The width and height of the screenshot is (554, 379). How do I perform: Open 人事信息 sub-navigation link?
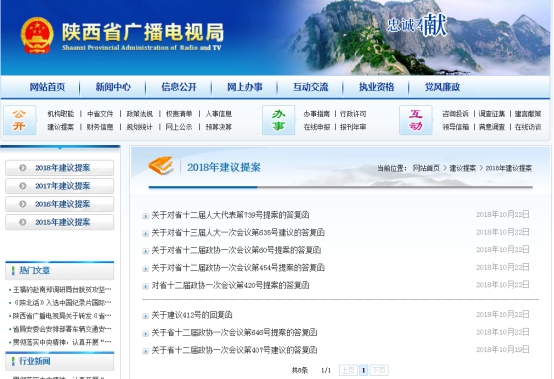[x=218, y=114]
